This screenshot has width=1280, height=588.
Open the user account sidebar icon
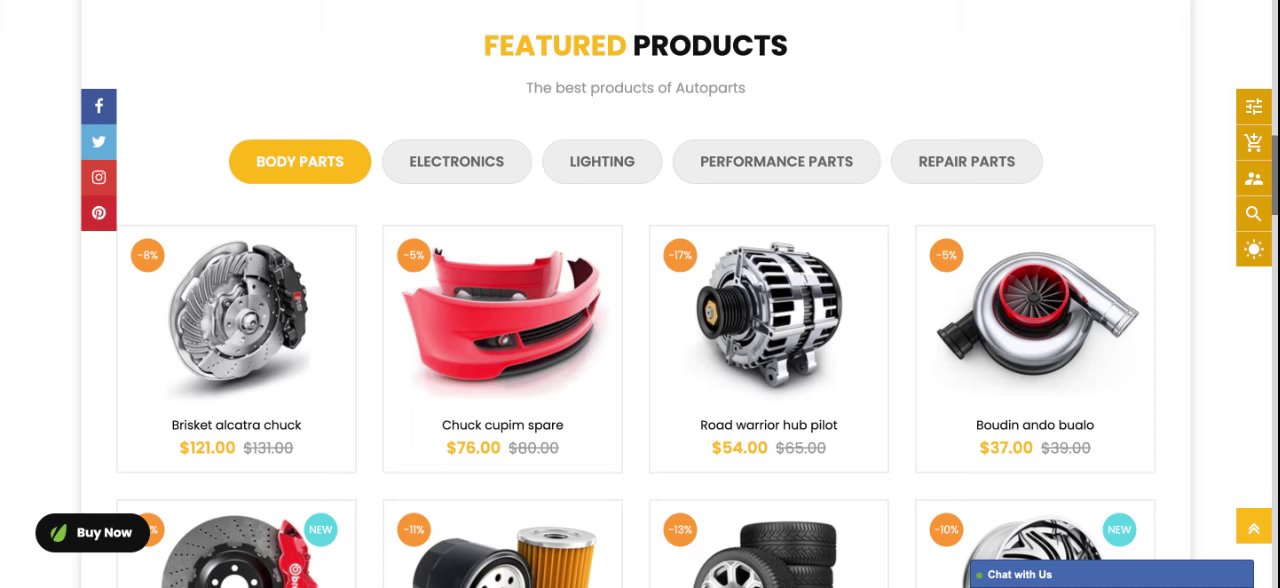1254,179
